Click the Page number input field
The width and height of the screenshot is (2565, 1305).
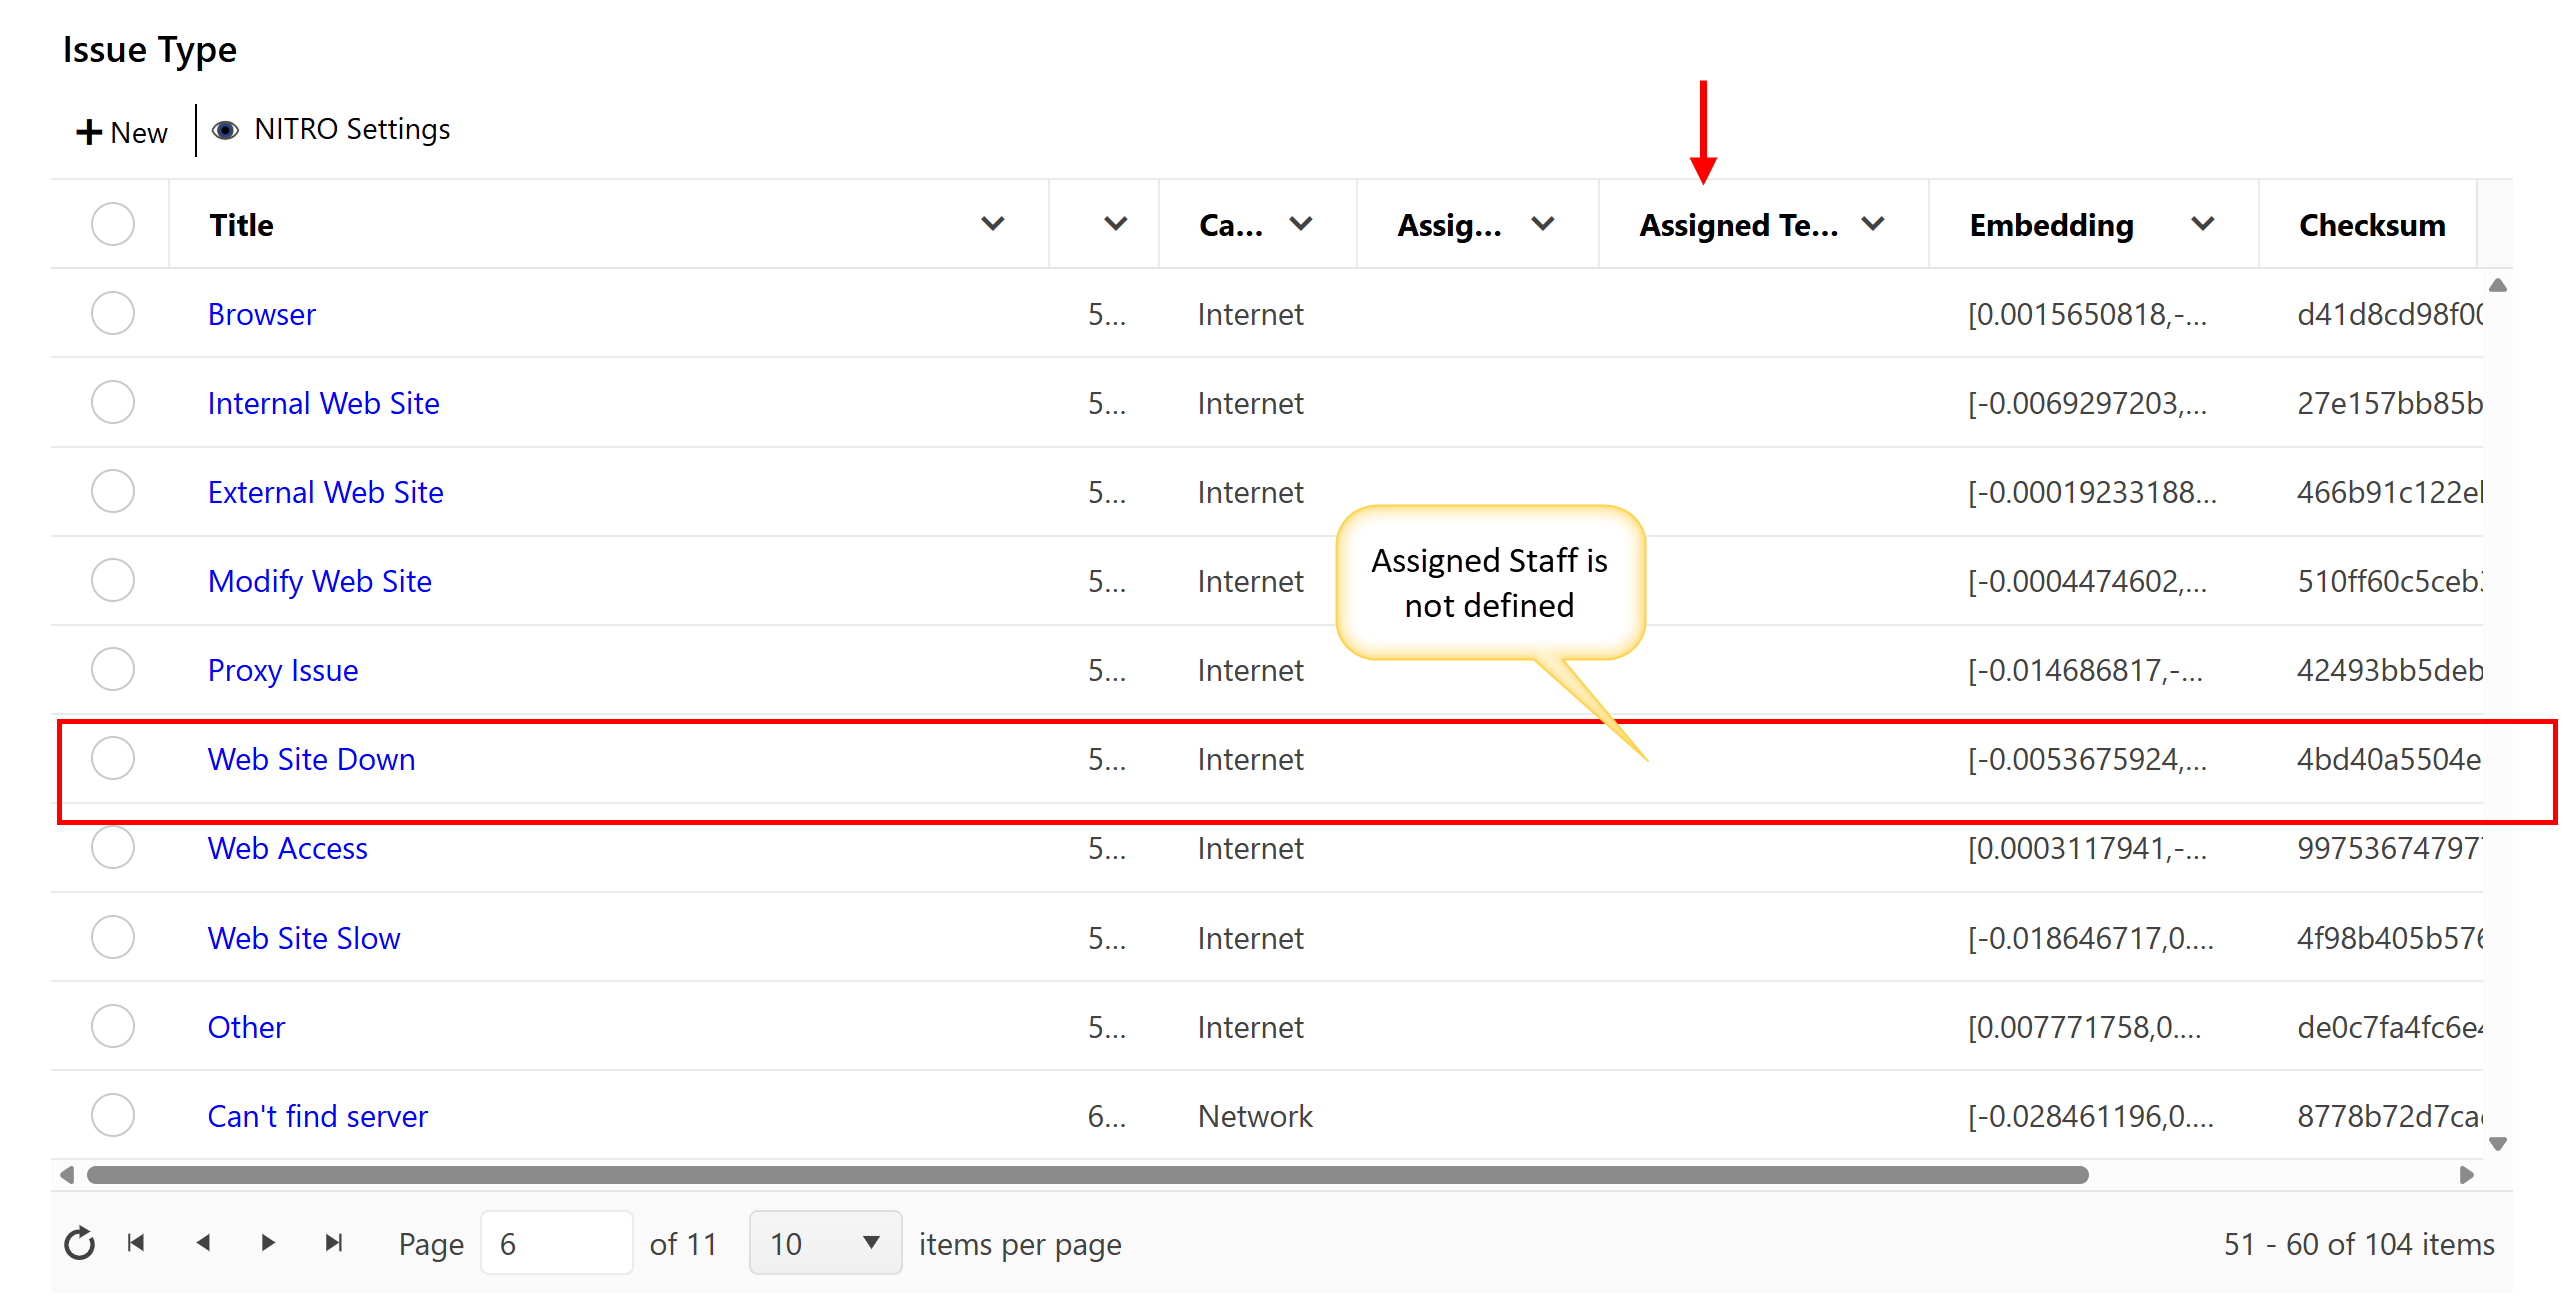(x=556, y=1243)
